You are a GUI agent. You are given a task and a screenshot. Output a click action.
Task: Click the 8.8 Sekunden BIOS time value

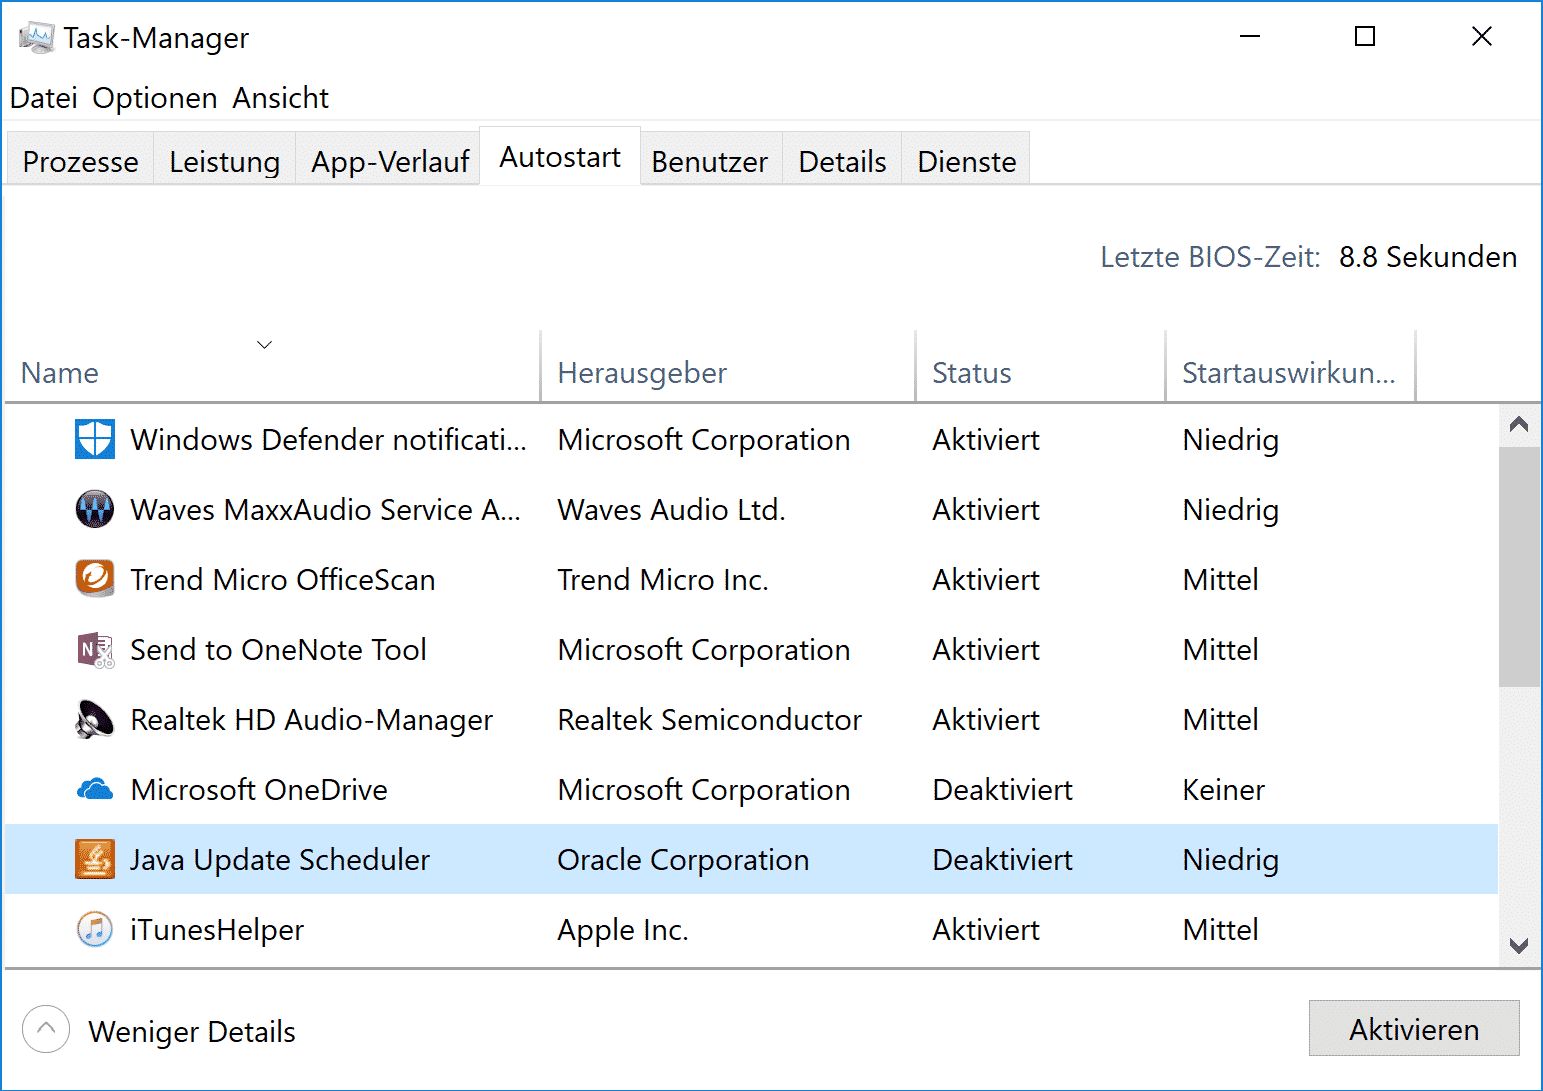pos(1428,257)
